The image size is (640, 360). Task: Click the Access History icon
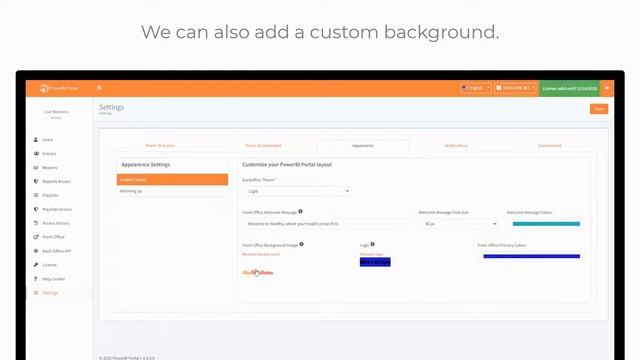coord(36,223)
